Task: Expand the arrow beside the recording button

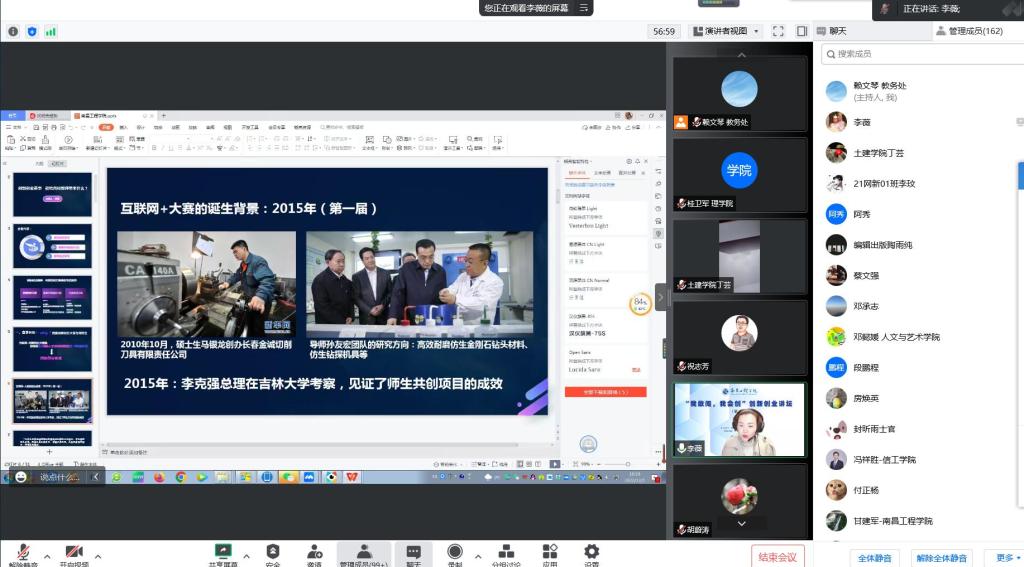Action: pos(478,556)
